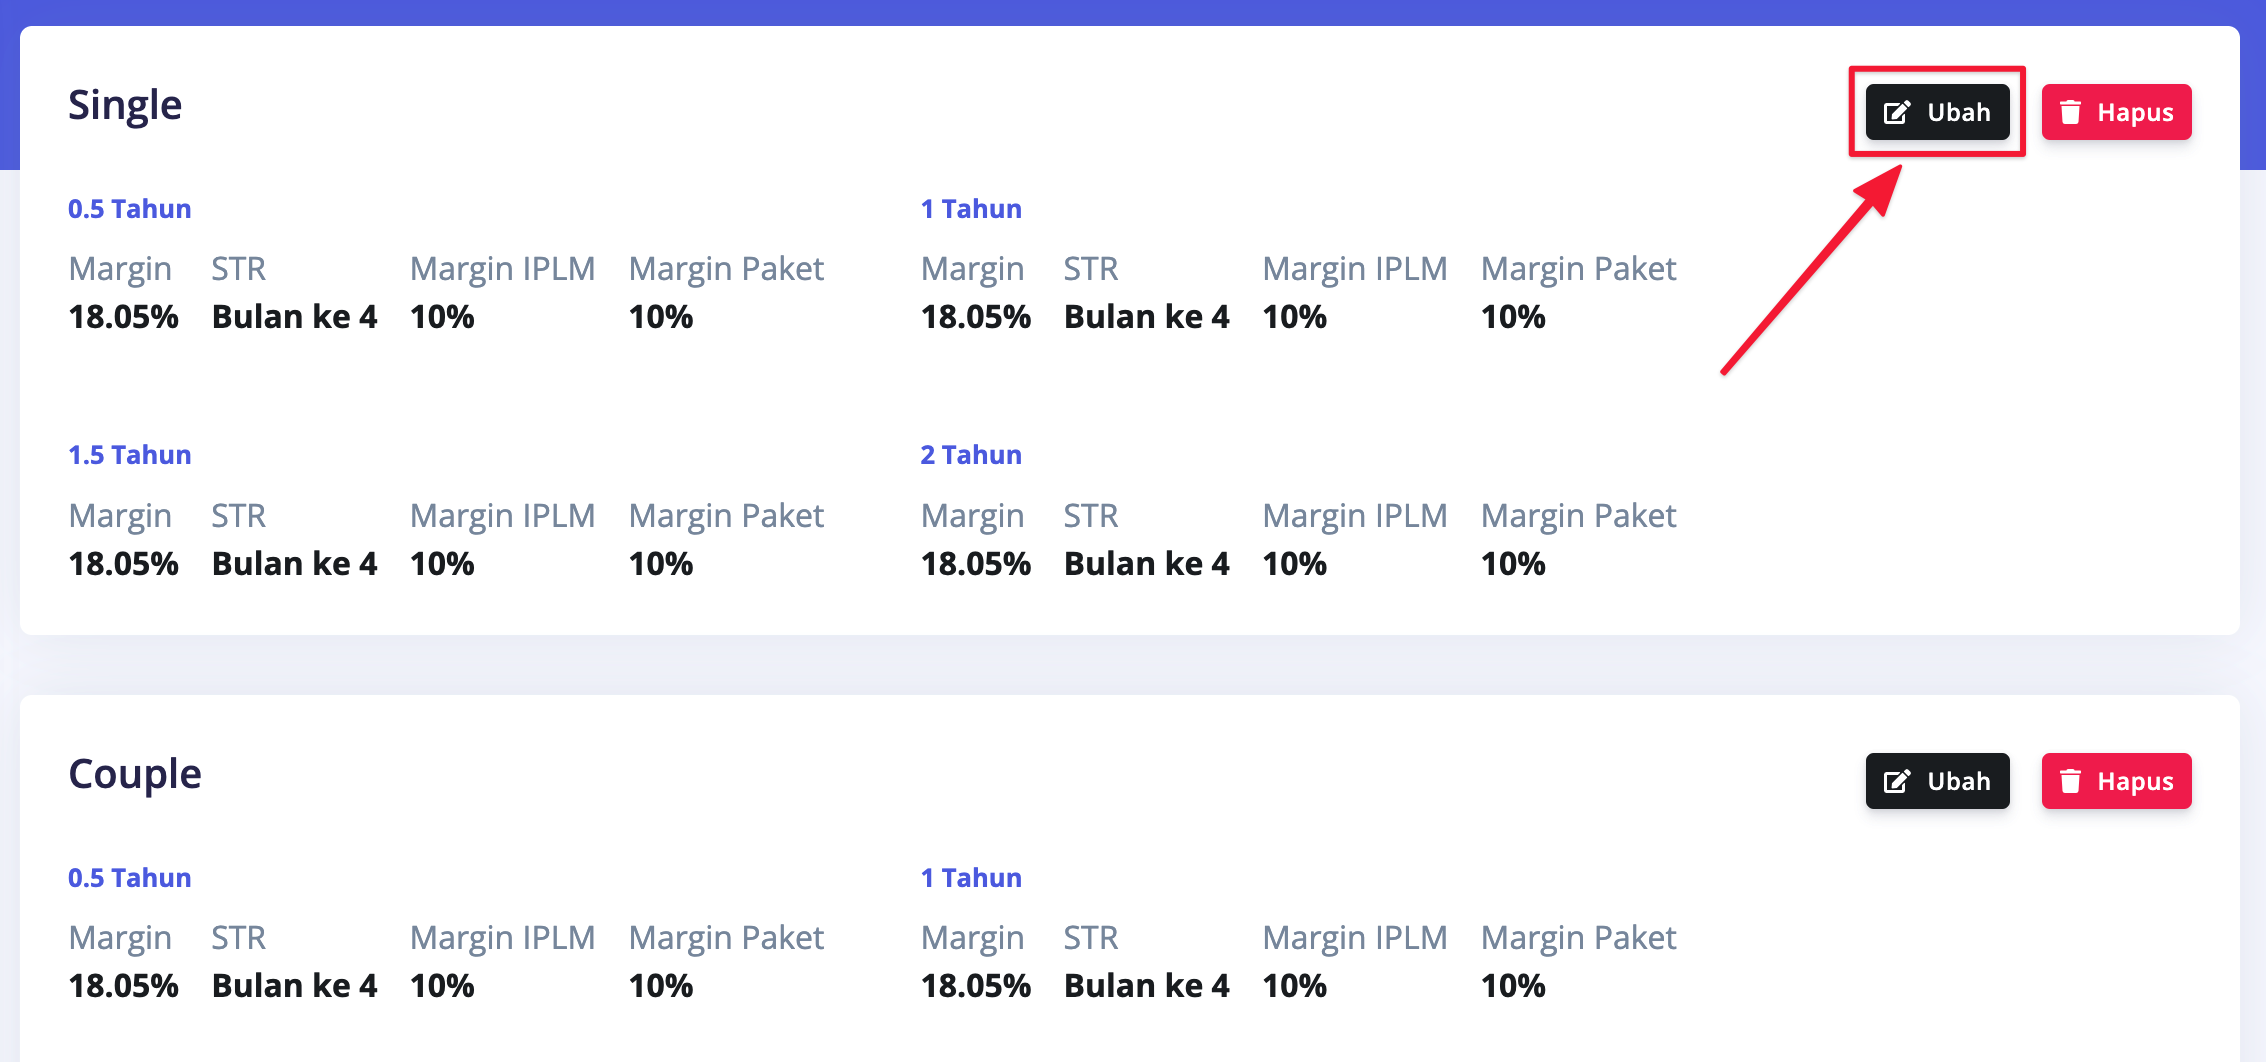The image size is (2266, 1062).
Task: Click the 0.5 Tahun label under Couple
Action: pos(129,878)
